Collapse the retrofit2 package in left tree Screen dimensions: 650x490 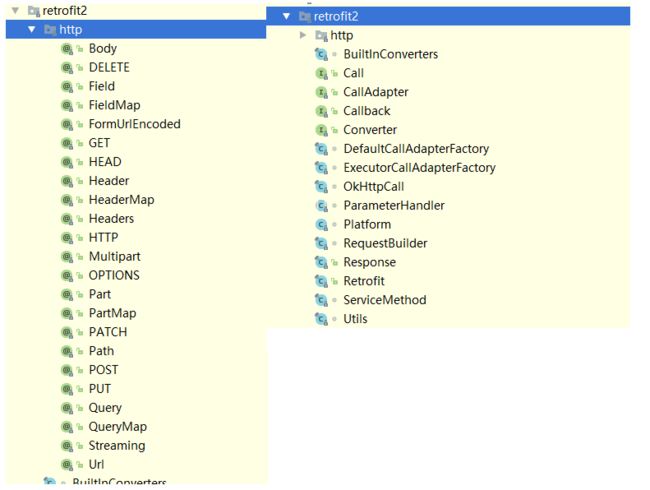[15, 10]
